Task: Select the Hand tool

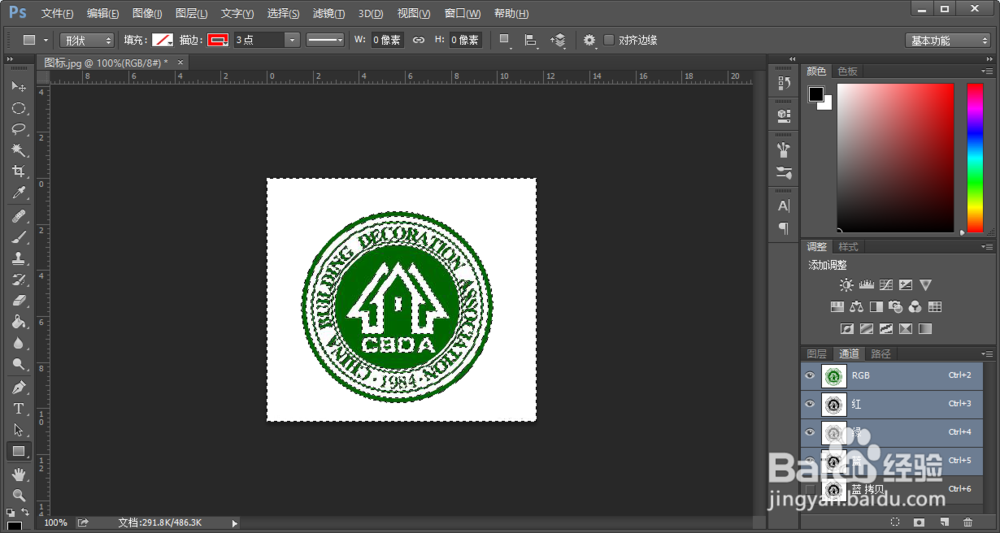Action: pyautogui.click(x=18, y=474)
